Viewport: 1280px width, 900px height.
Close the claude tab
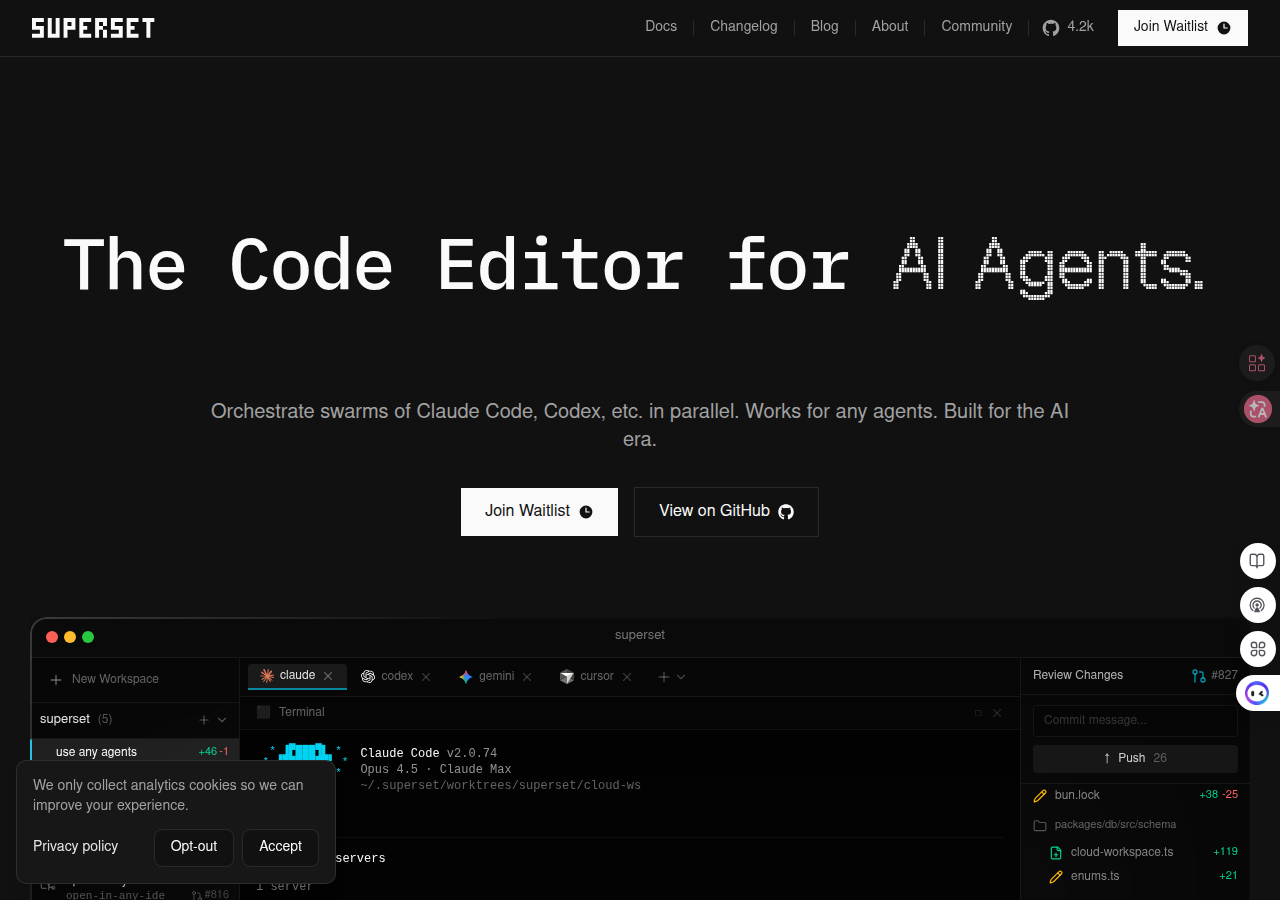pyautogui.click(x=328, y=676)
